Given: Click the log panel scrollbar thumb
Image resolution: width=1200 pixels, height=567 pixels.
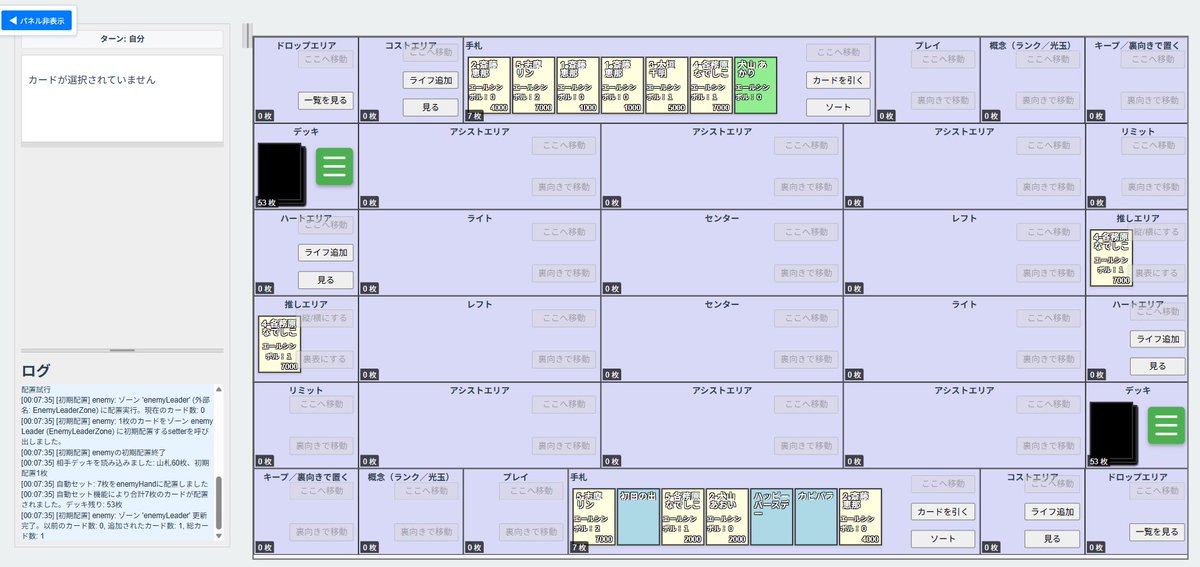Looking at the screenshot, I should (x=219, y=503).
